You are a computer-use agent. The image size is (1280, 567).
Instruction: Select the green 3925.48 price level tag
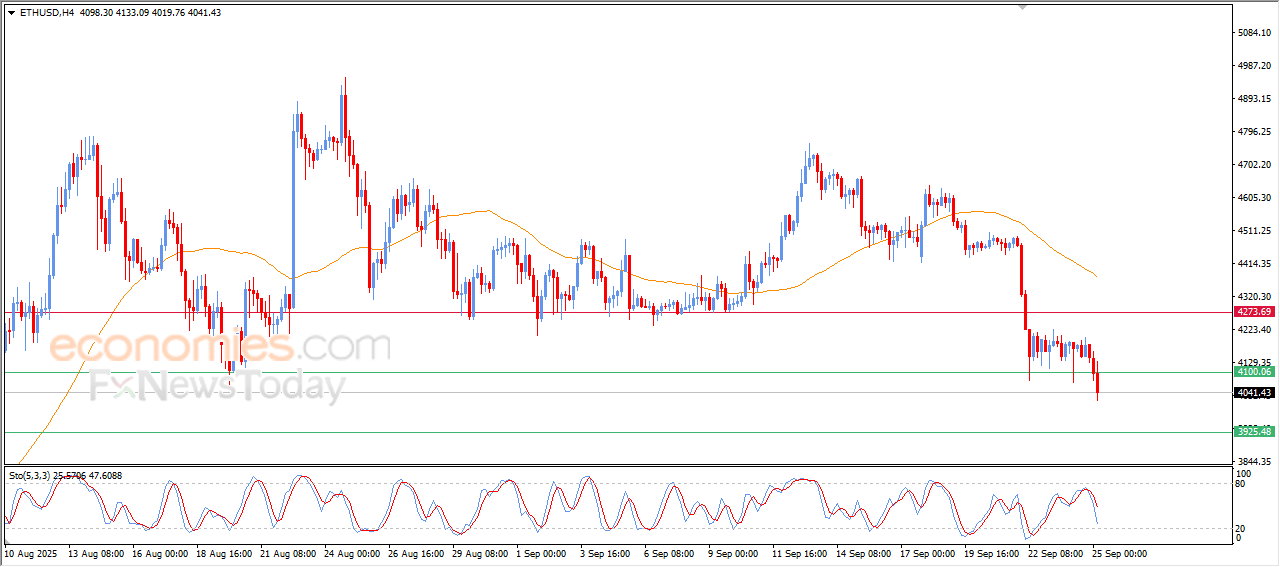pyautogui.click(x=1254, y=432)
